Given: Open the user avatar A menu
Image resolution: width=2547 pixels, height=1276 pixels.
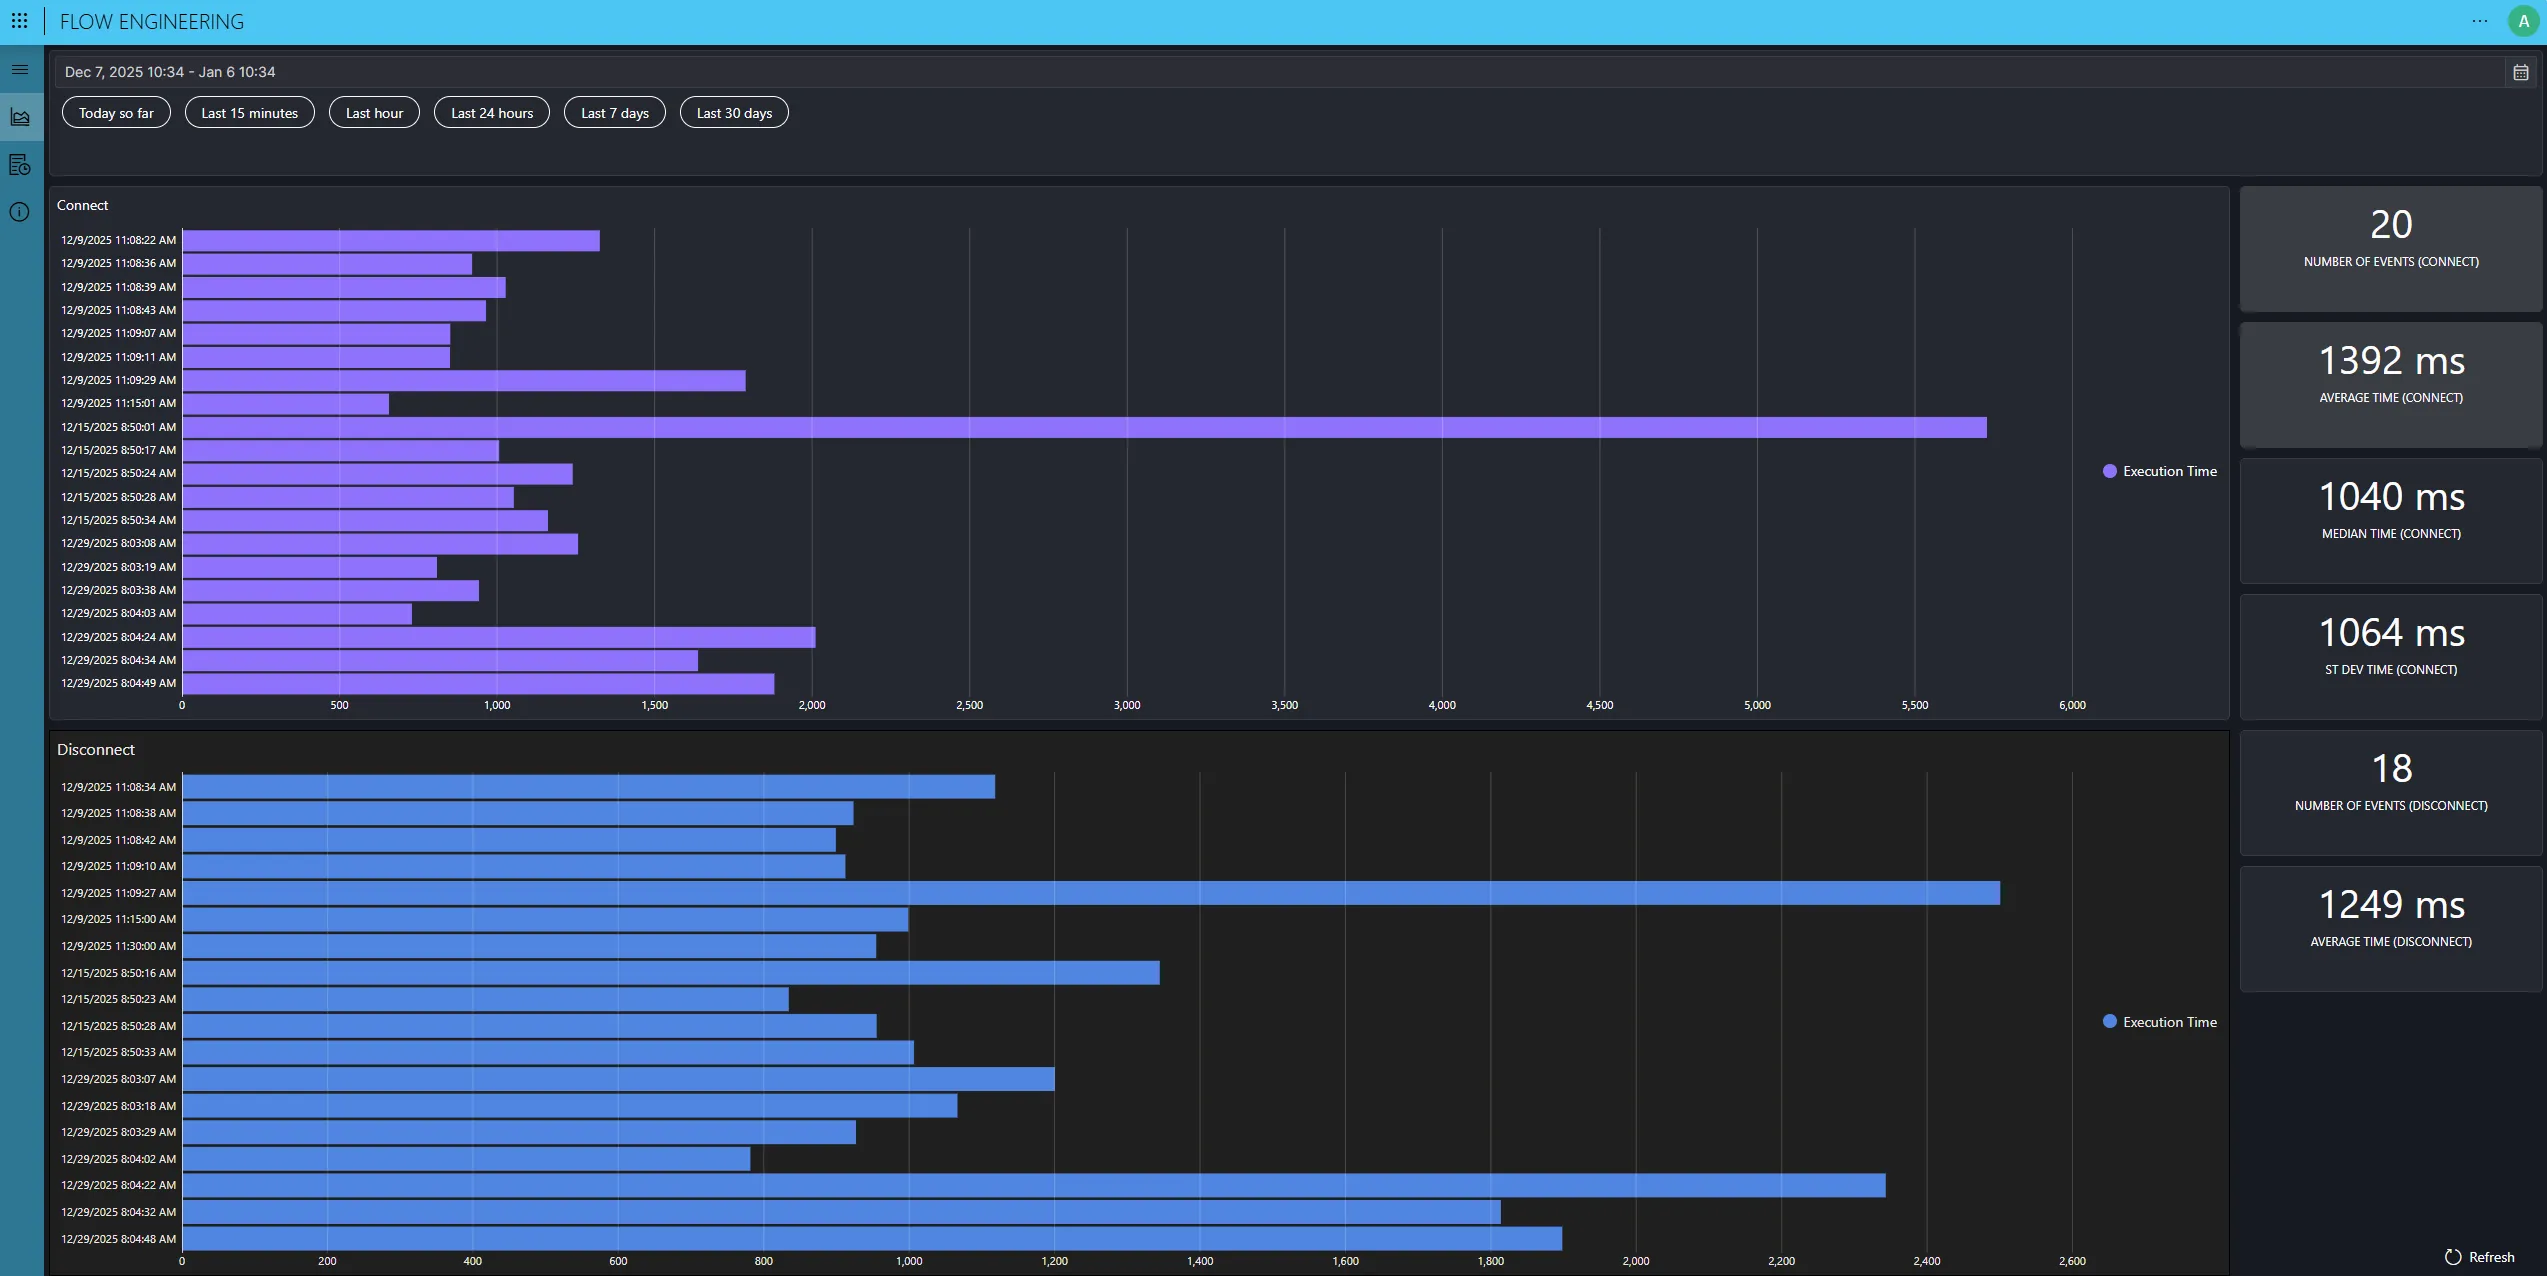Looking at the screenshot, I should point(2523,21).
